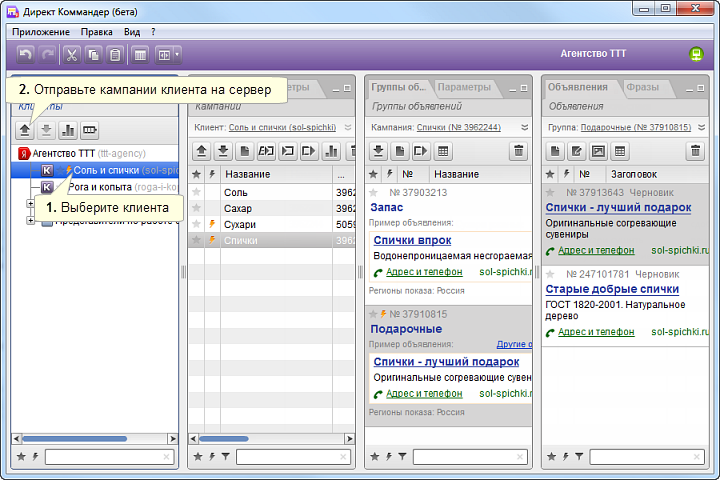Expand the tree node below Рога и копыта

point(30,203)
